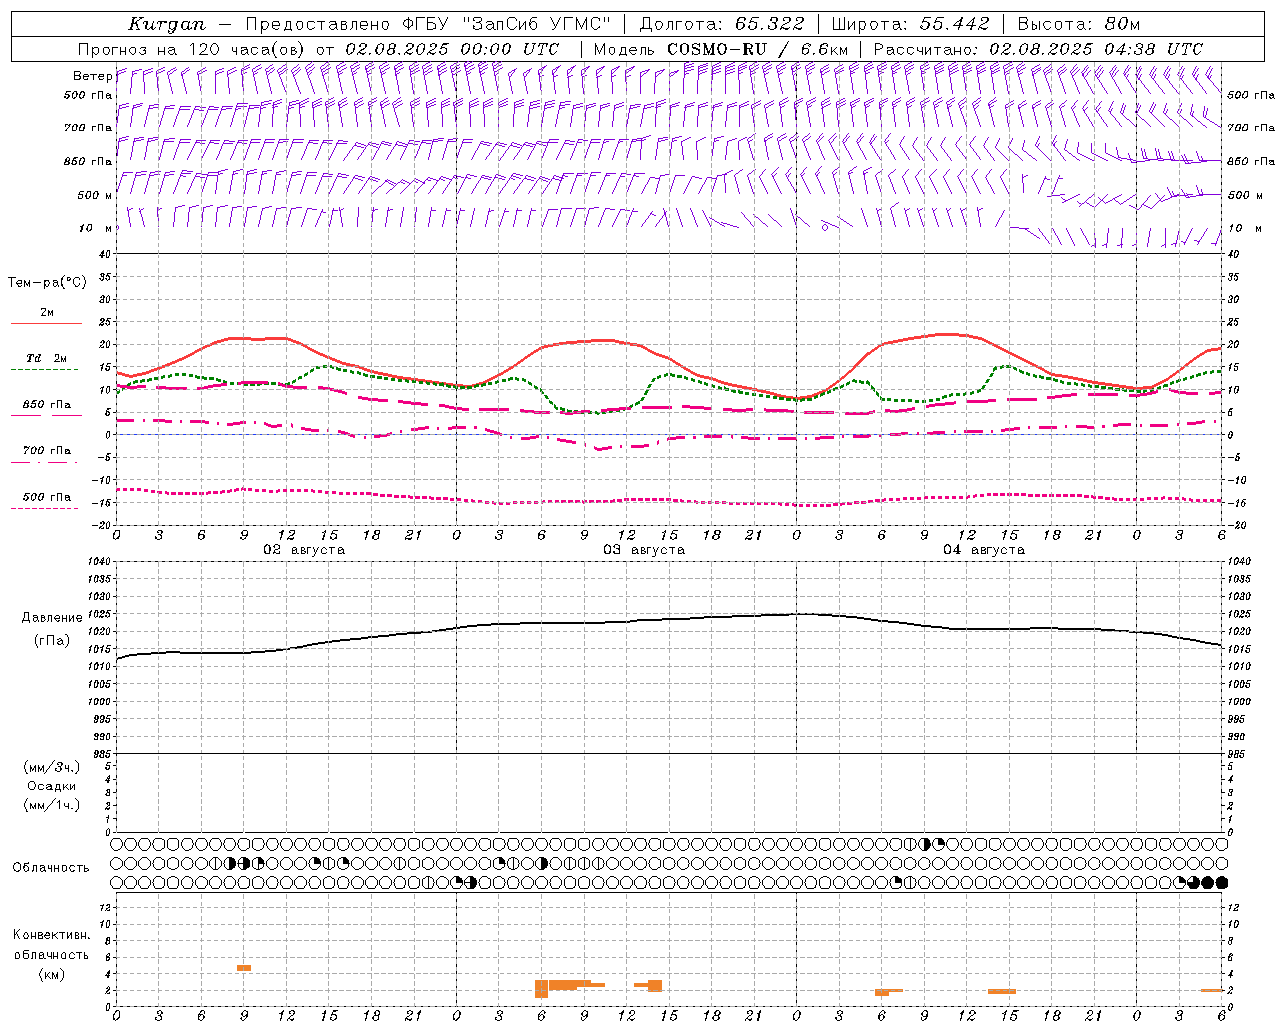Select the "Долгота: 65.322" header field

(x=722, y=24)
